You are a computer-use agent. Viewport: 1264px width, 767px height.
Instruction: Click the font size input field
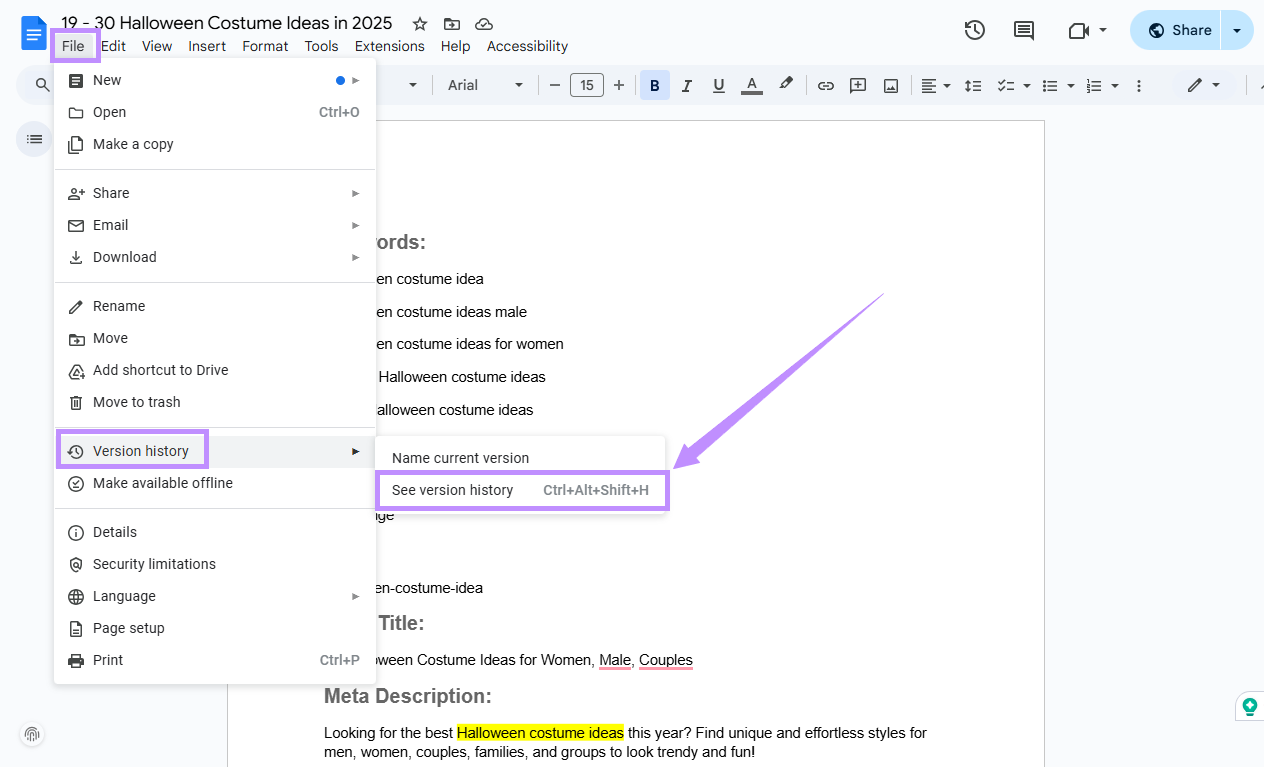tap(587, 85)
